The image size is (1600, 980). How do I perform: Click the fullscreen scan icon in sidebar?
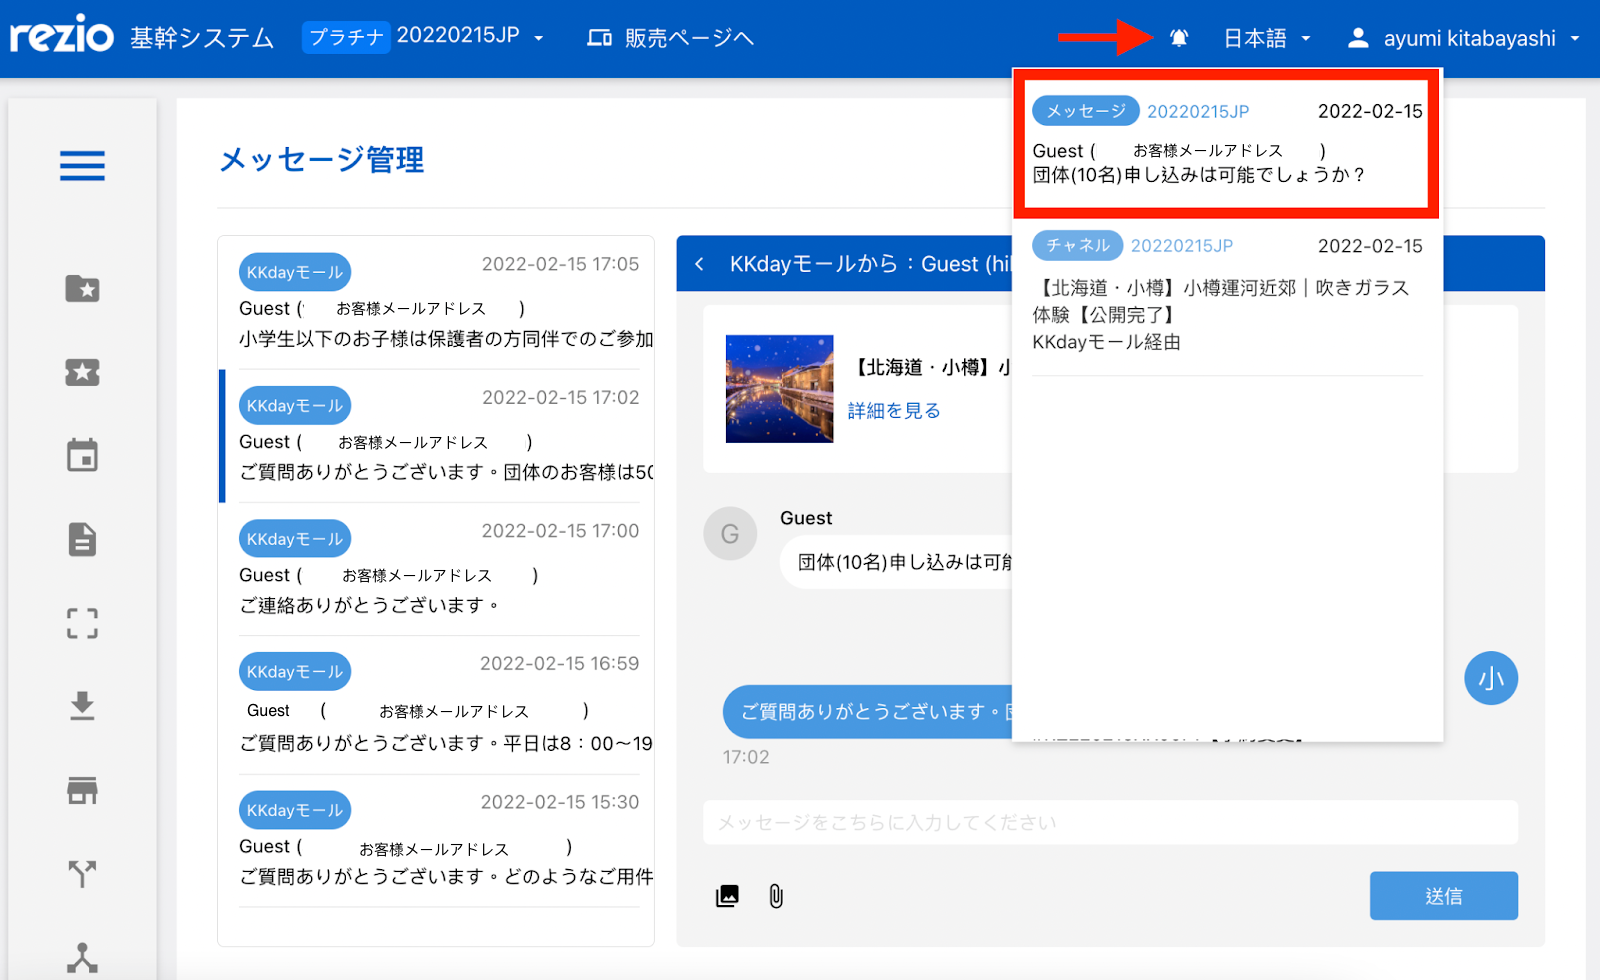pos(82,624)
